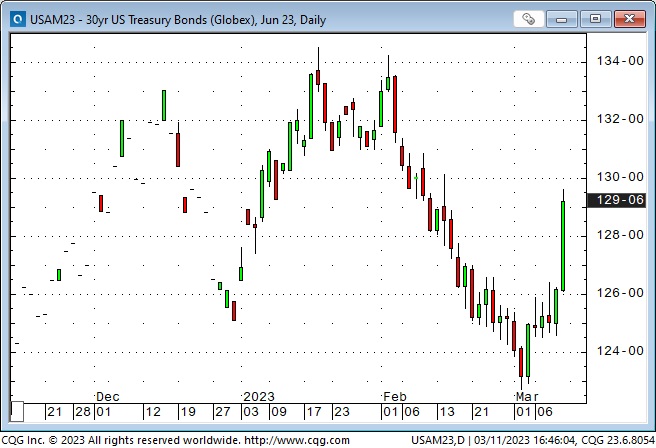This screenshot has height=448, width=656.
Task: Click the date marker 03 under 2023
Action: [251, 412]
